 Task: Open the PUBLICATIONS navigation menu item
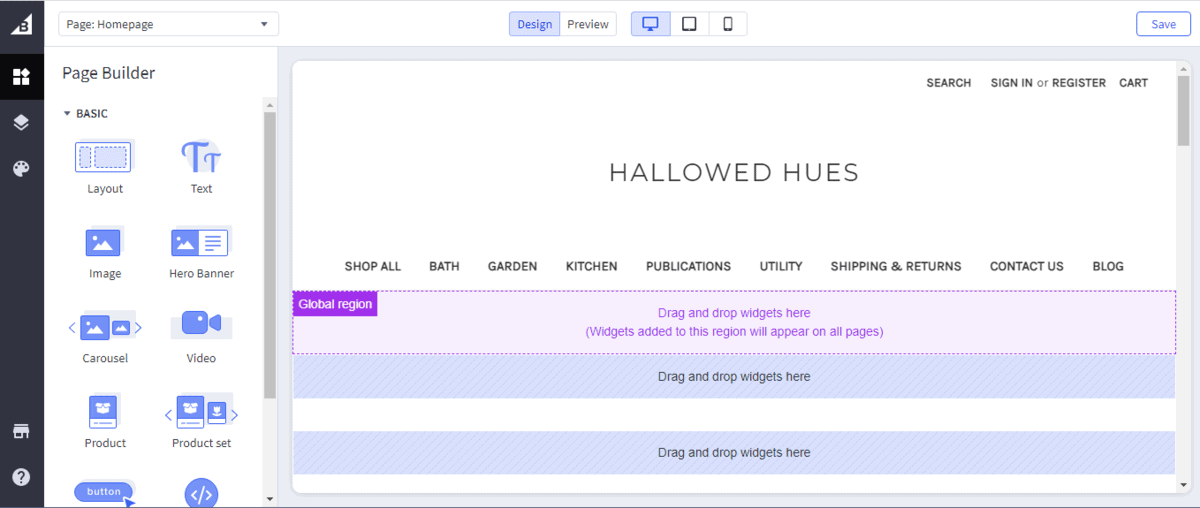(688, 266)
